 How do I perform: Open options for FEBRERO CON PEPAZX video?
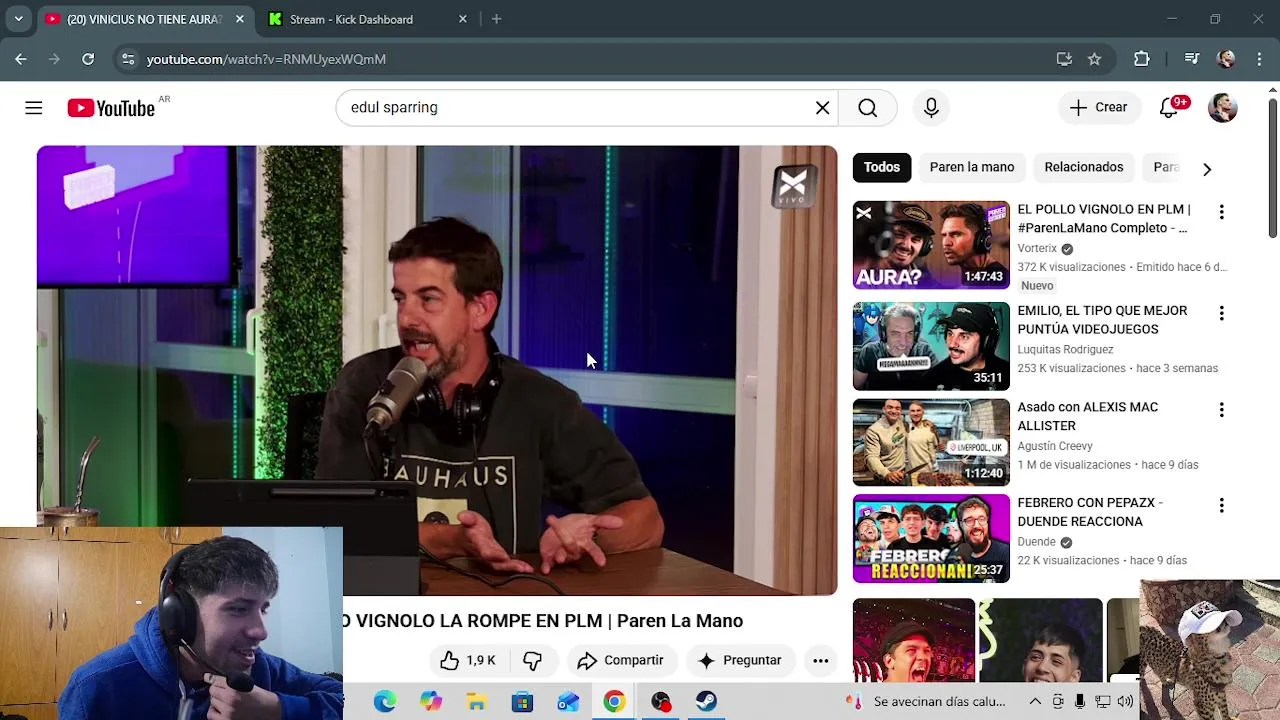click(x=1221, y=506)
